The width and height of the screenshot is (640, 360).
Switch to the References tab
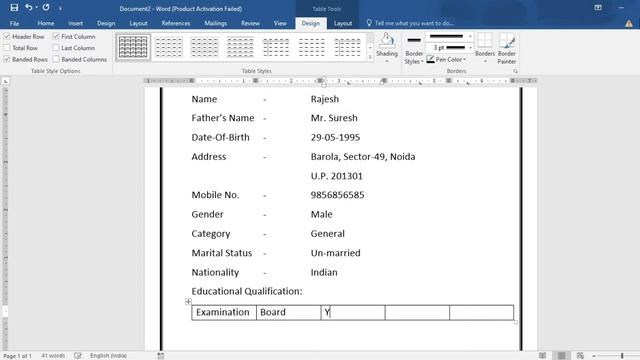click(x=176, y=23)
